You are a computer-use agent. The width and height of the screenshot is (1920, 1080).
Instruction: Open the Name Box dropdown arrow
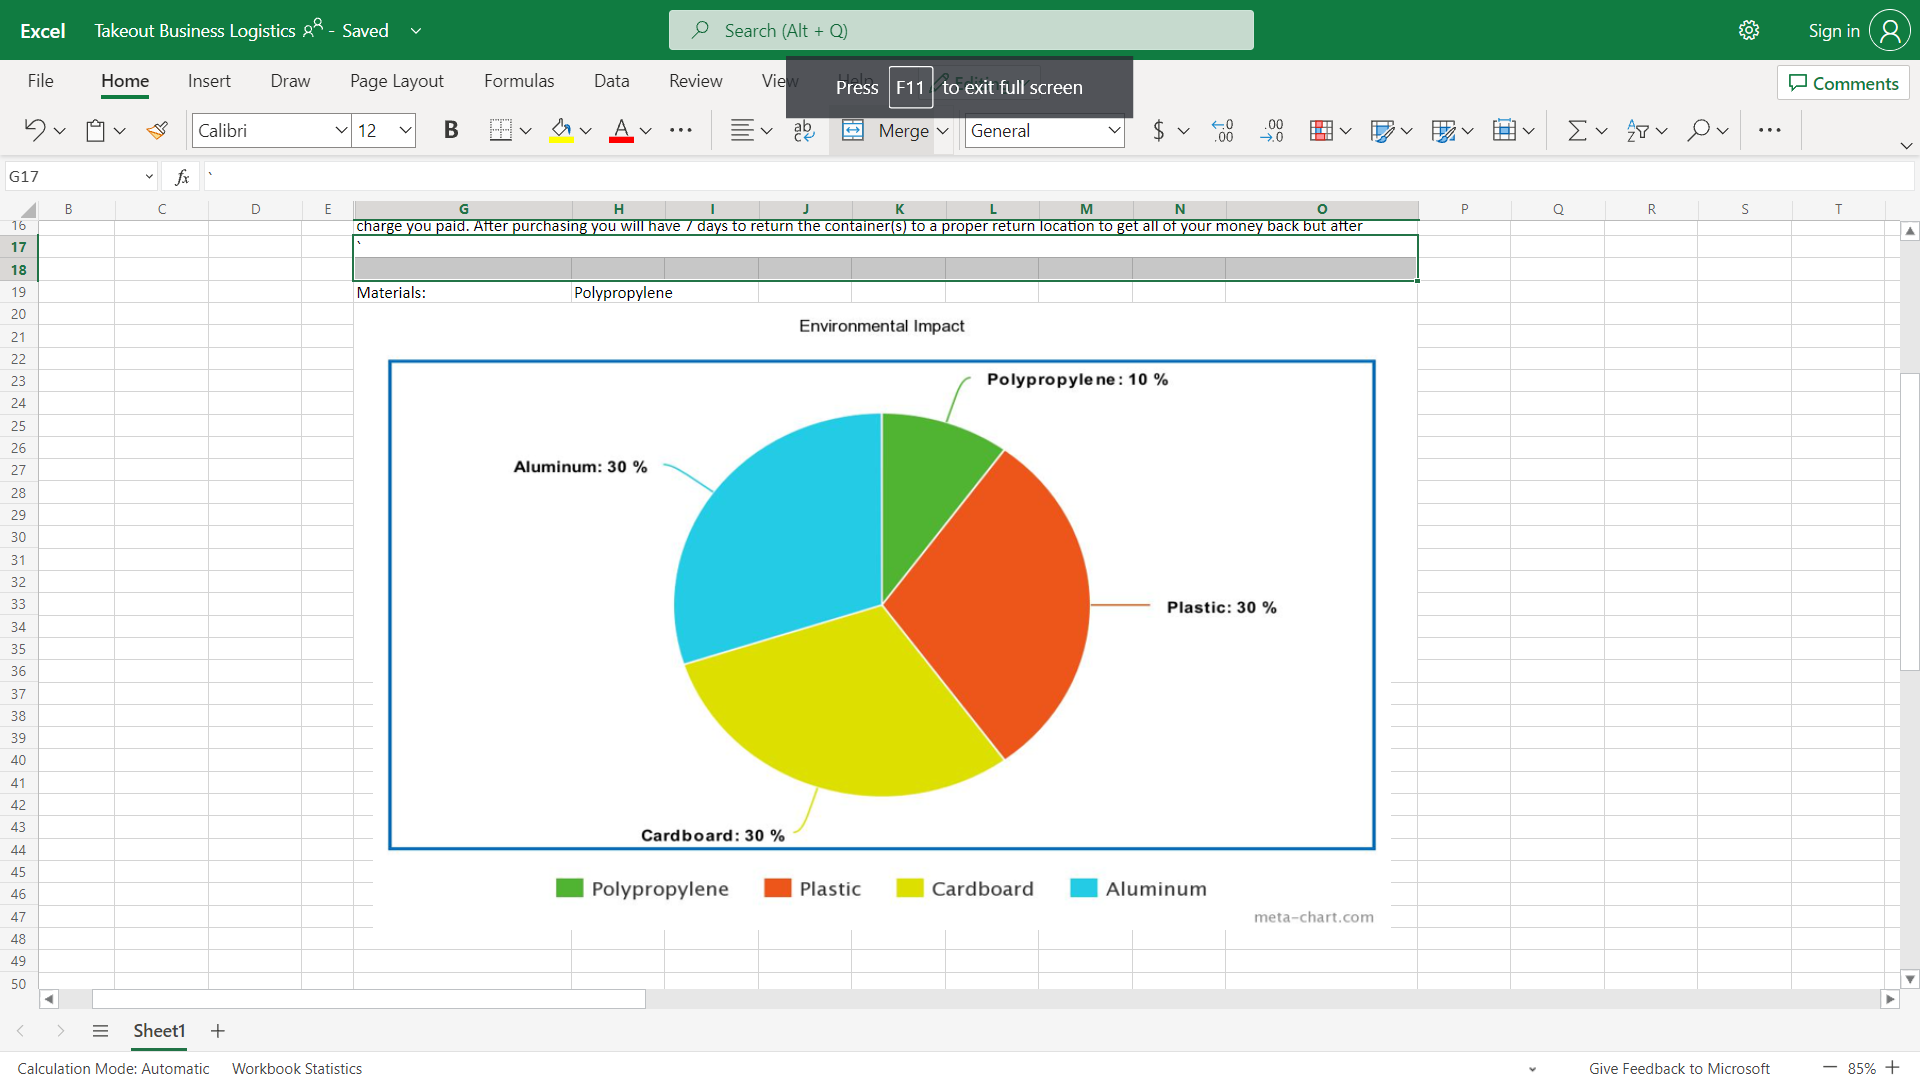(x=149, y=177)
